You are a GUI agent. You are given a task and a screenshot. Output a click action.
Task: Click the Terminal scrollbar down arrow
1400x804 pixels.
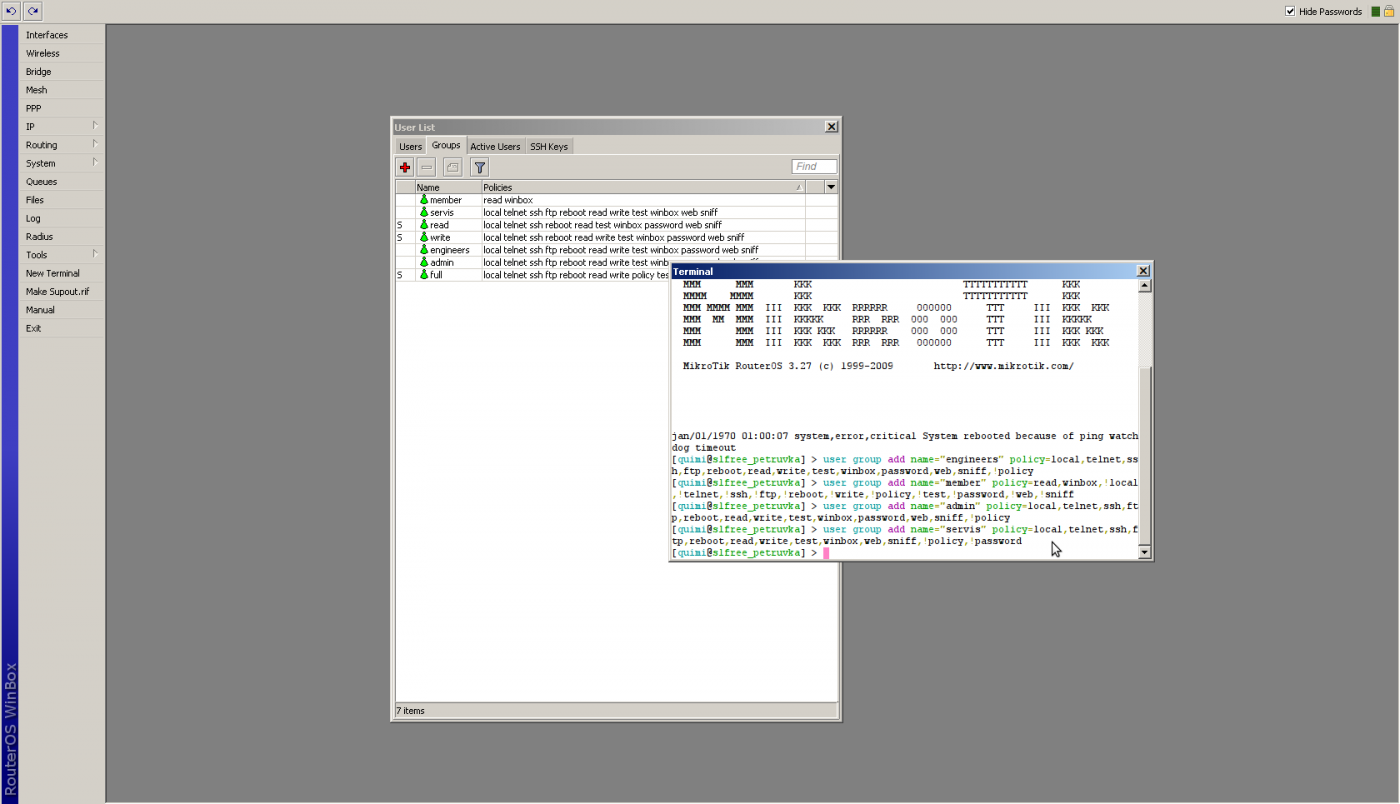(1145, 552)
